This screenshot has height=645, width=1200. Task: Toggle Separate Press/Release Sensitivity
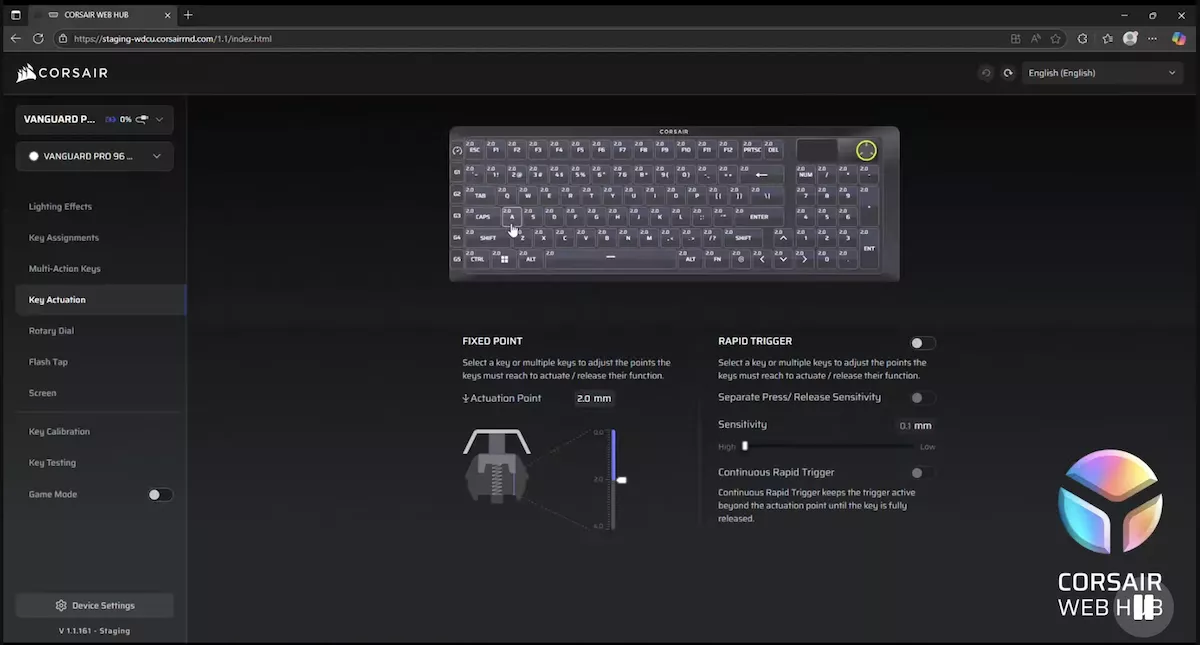click(x=921, y=398)
